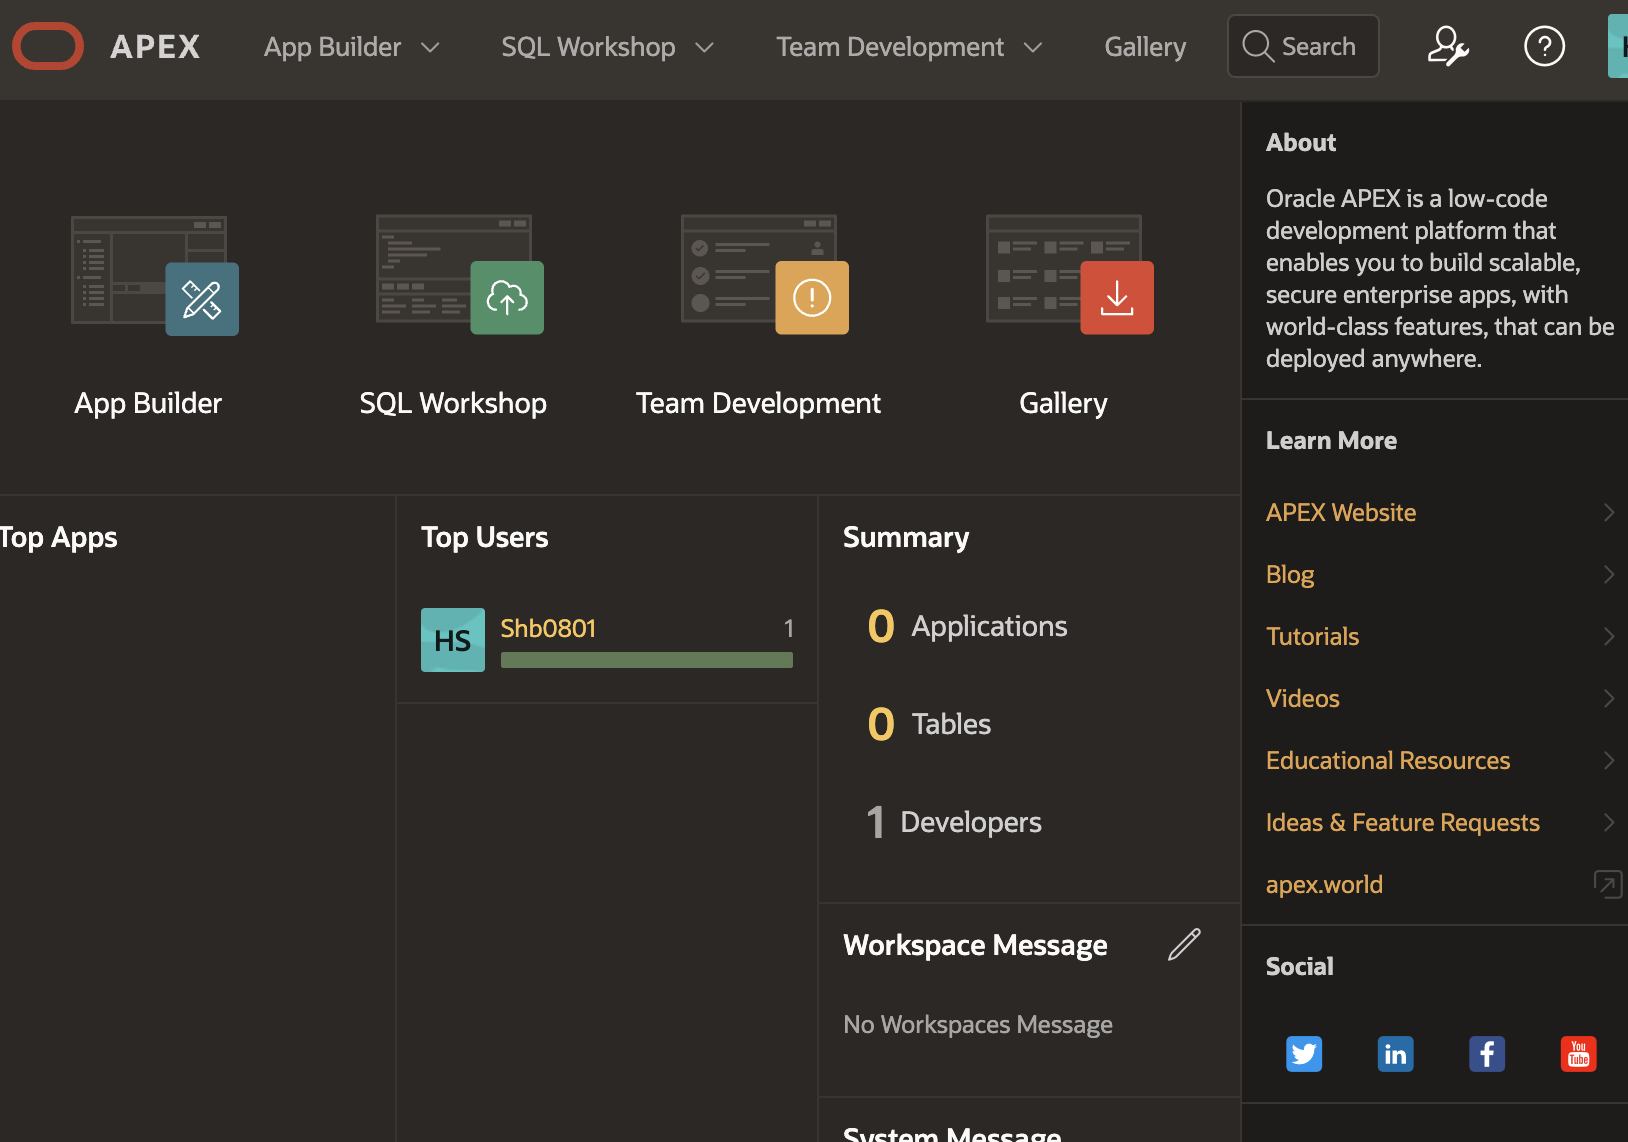Click the Shb0801 green activity bar
The height and width of the screenshot is (1142, 1628).
pos(647,660)
